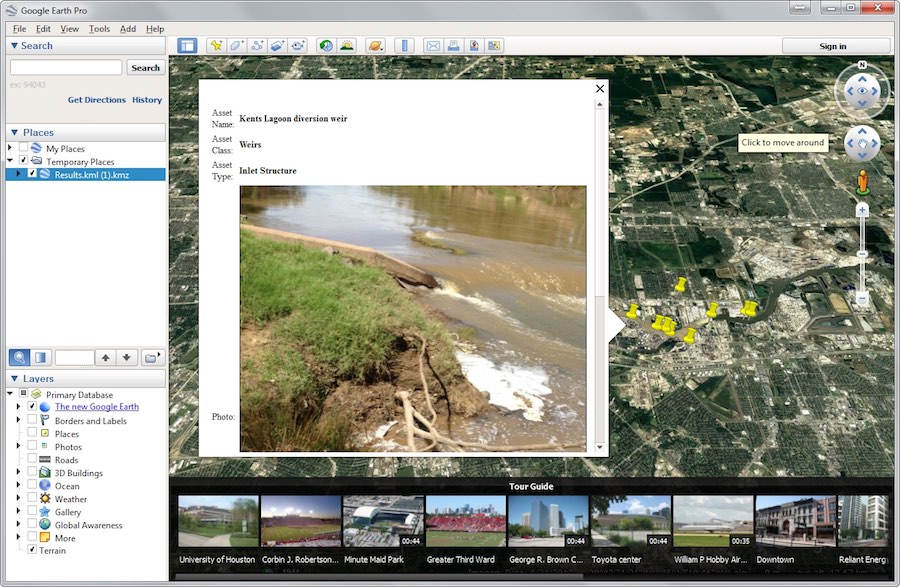
Task: Open The new Google Earth link
Action: click(97, 407)
